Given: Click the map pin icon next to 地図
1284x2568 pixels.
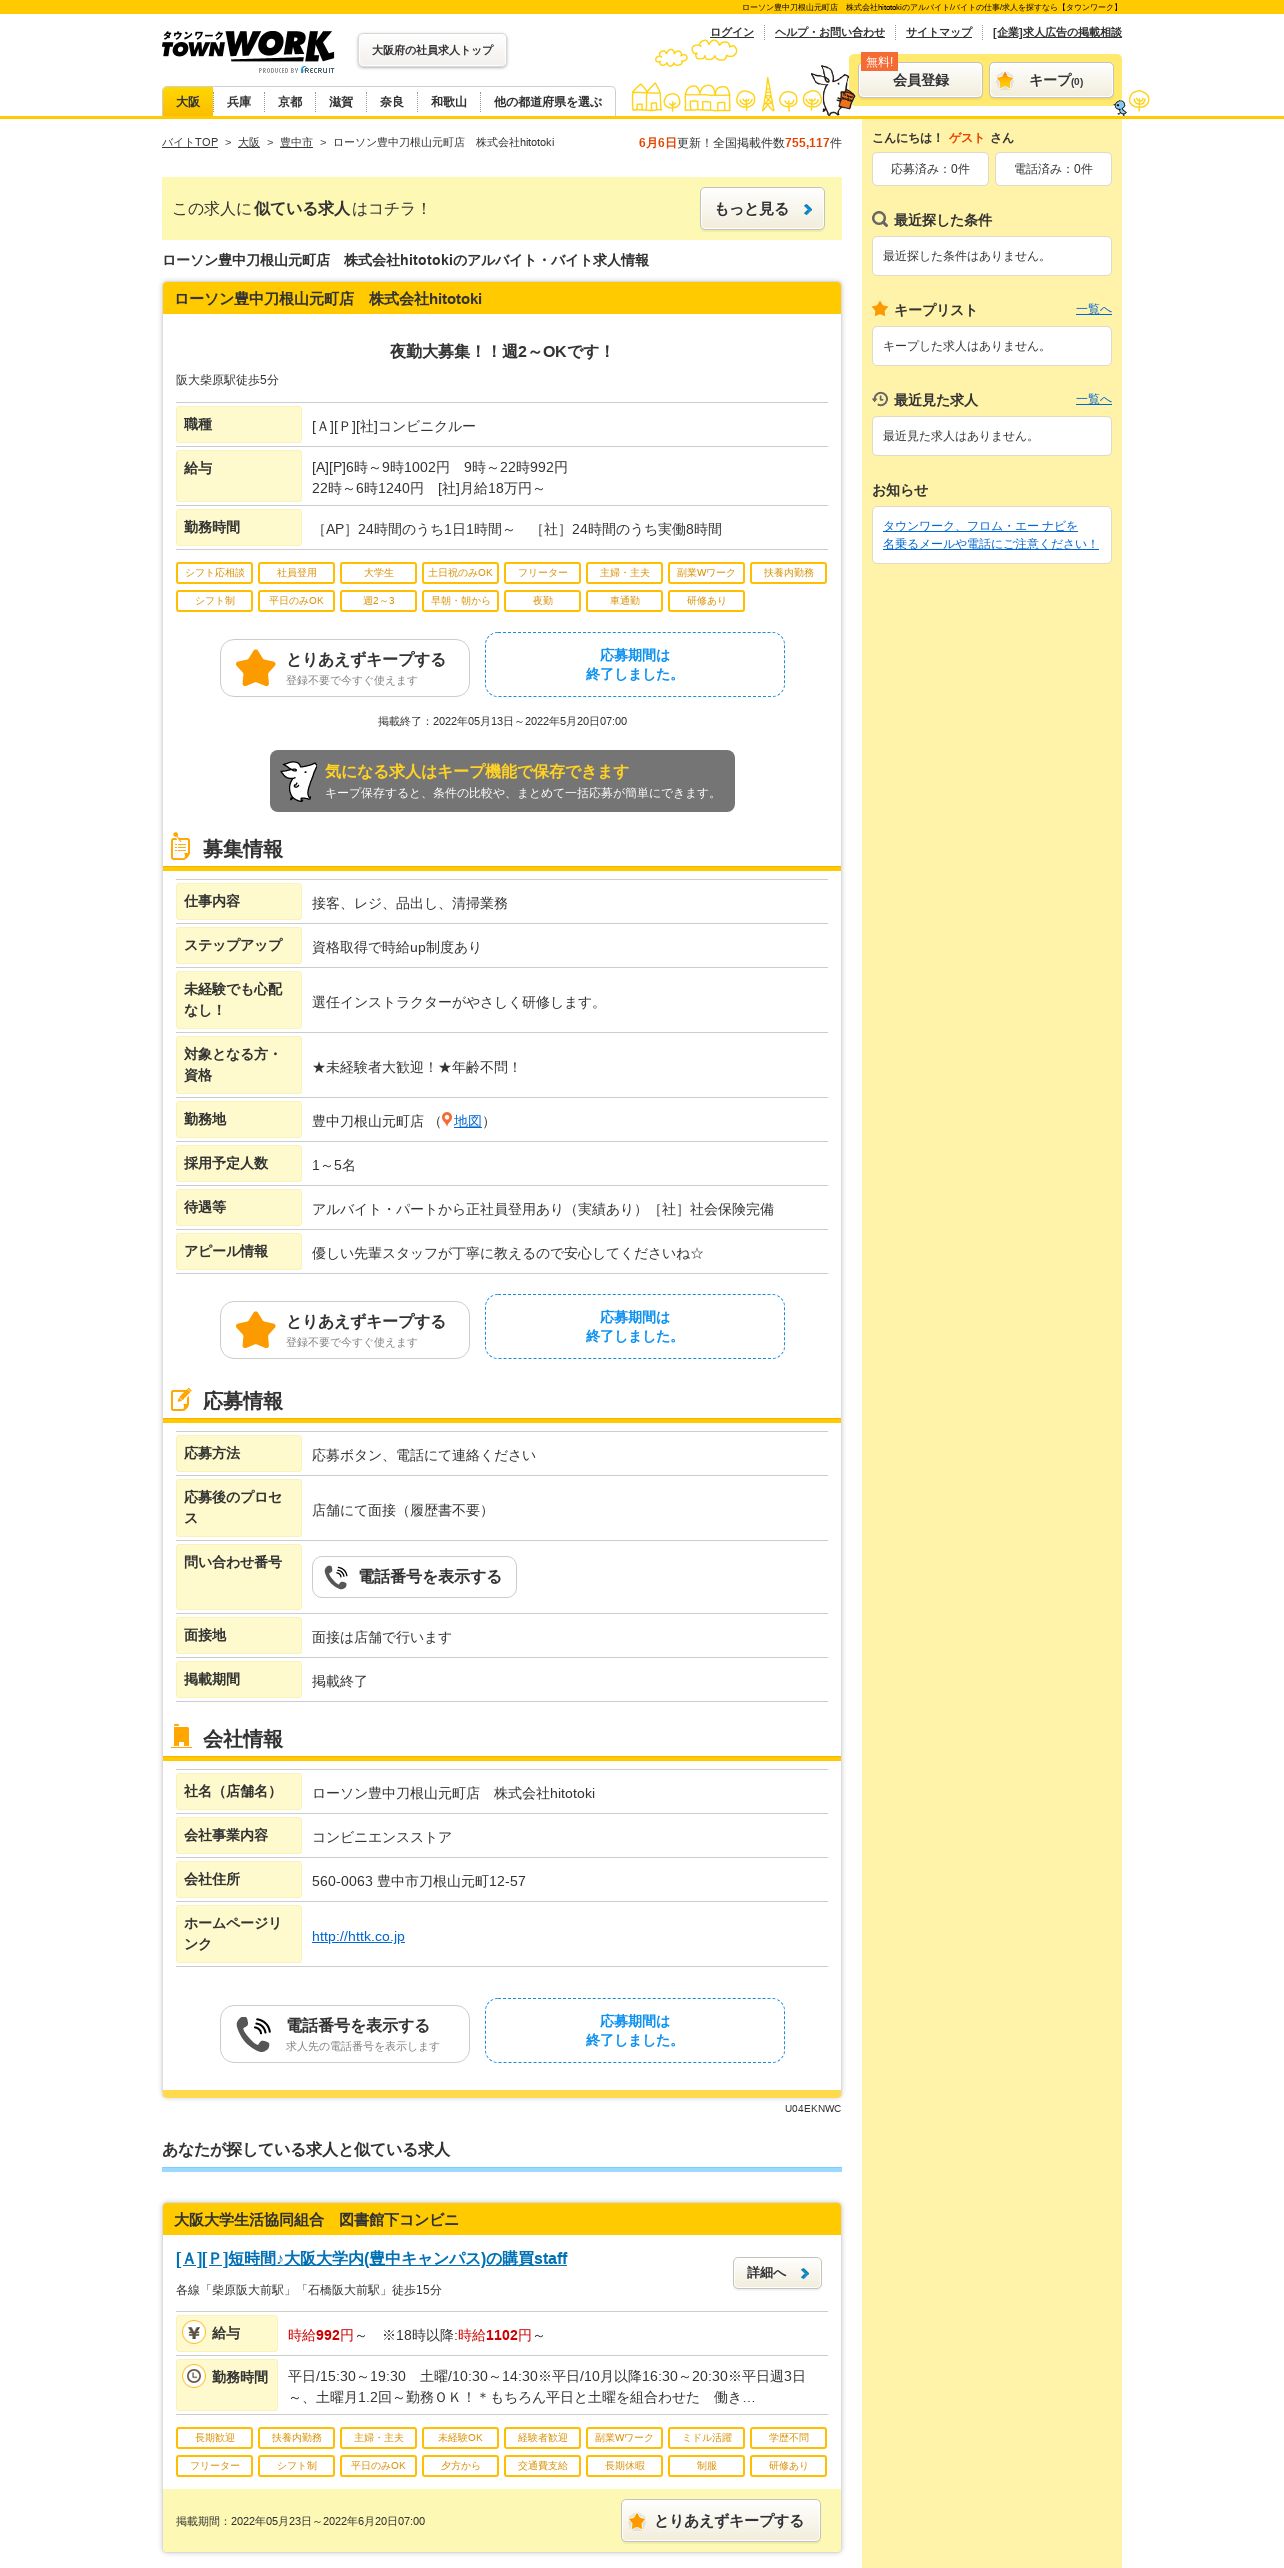Looking at the screenshot, I should click(447, 1120).
